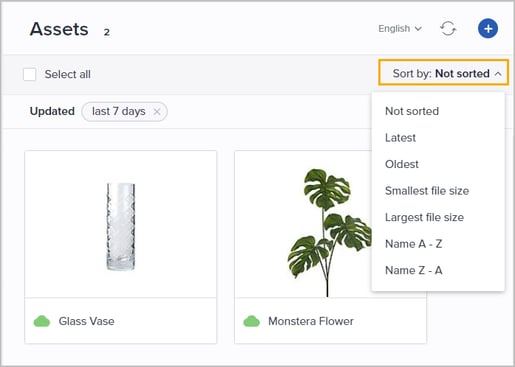Image resolution: width=515 pixels, height=367 pixels.
Task: Click the Glass Vase asset name
Action: [x=87, y=321]
